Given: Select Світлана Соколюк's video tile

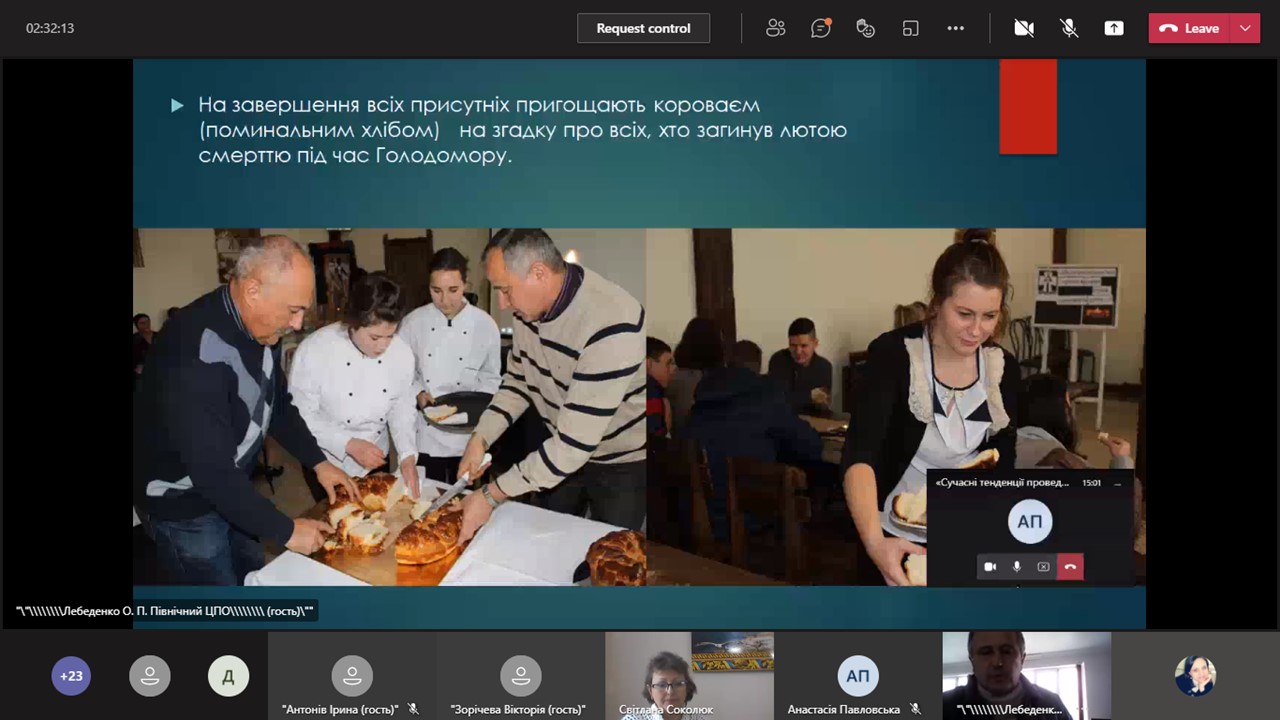Looking at the screenshot, I should (x=689, y=675).
